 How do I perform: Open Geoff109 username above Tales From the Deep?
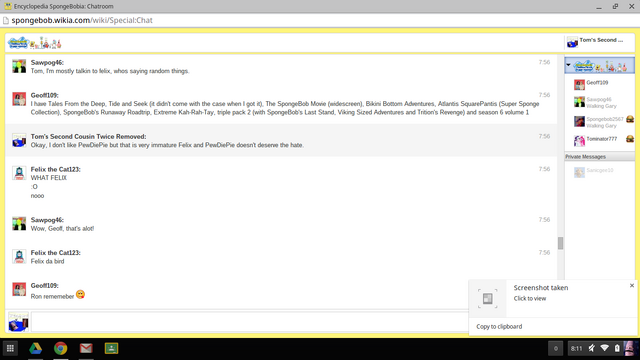click(44, 95)
